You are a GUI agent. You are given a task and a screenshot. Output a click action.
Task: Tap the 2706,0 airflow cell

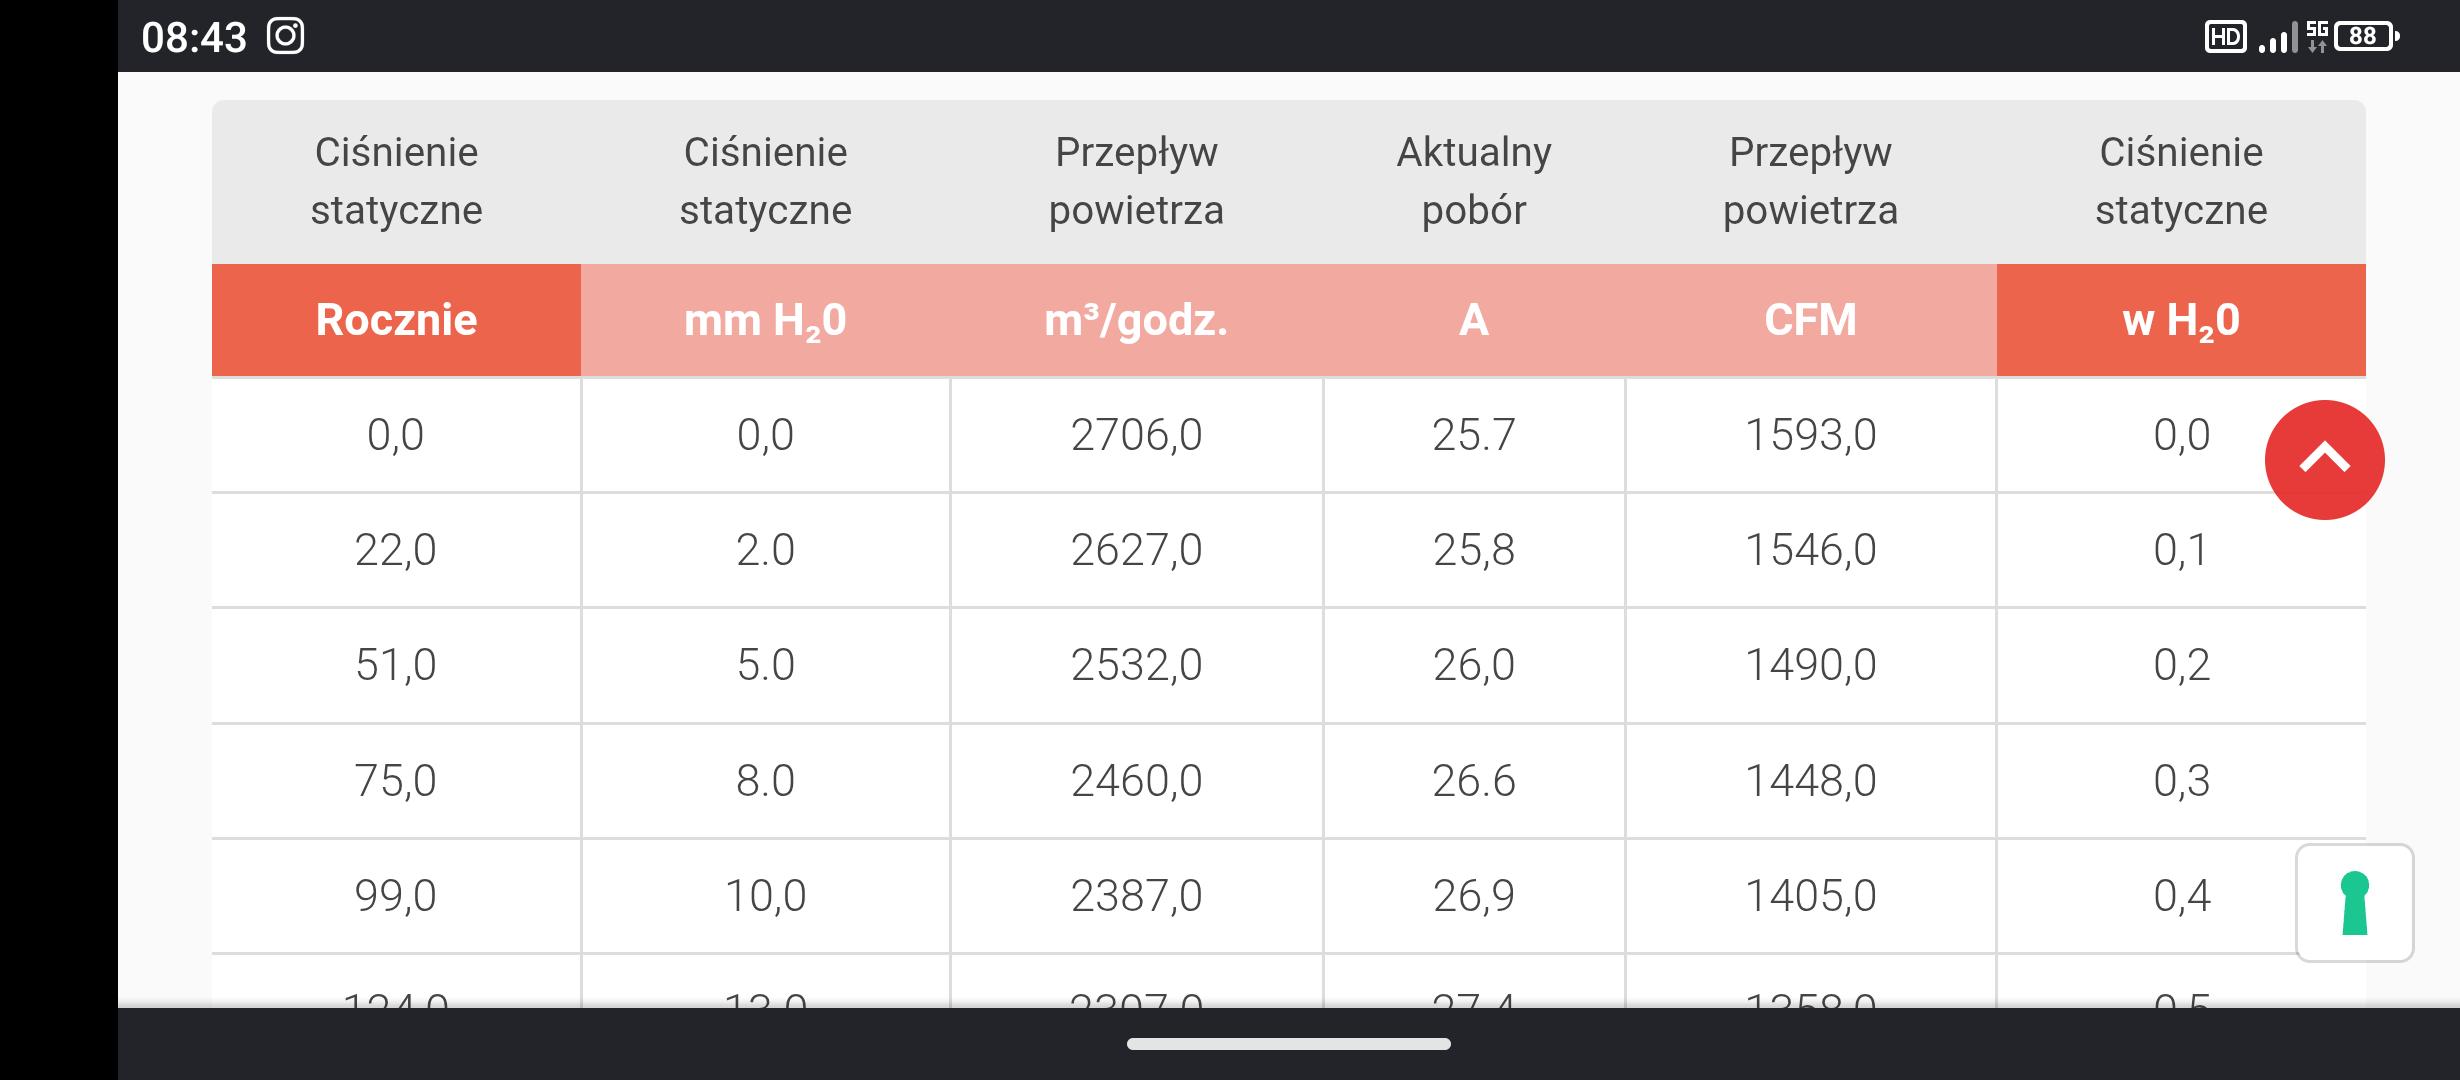pyautogui.click(x=1136, y=435)
